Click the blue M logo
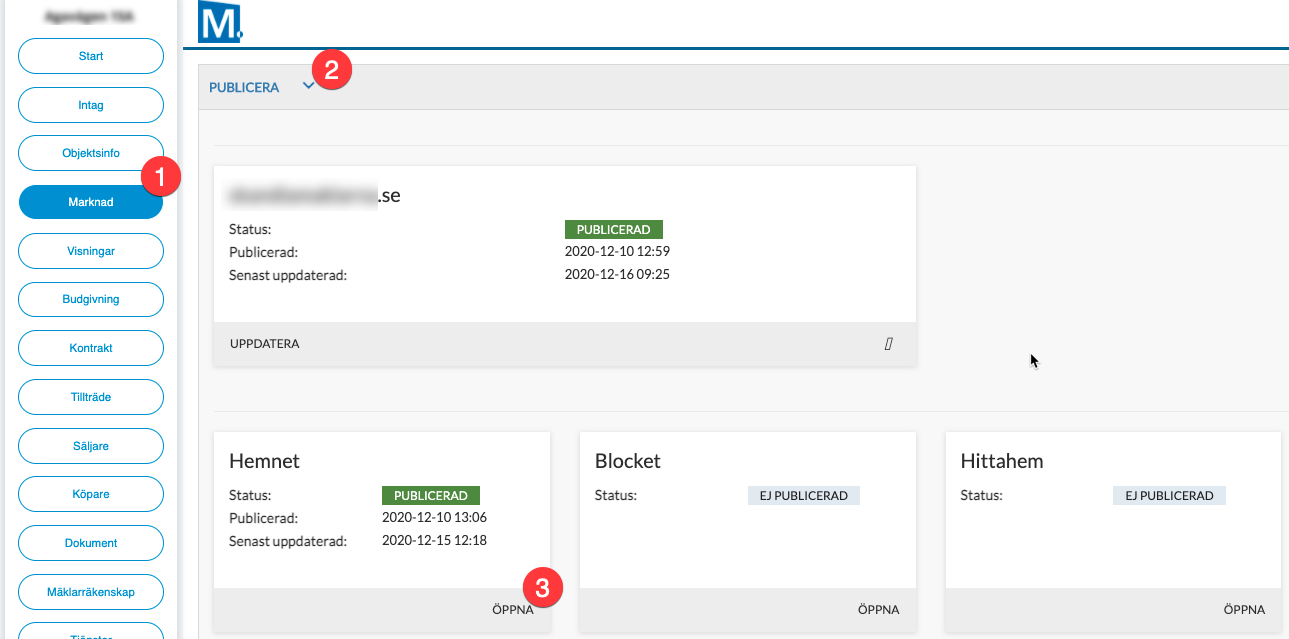This screenshot has width=1289, height=639. [x=220, y=21]
